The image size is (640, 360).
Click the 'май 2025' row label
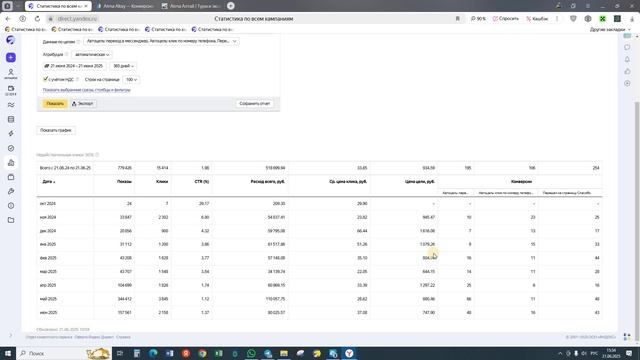[x=48, y=299]
